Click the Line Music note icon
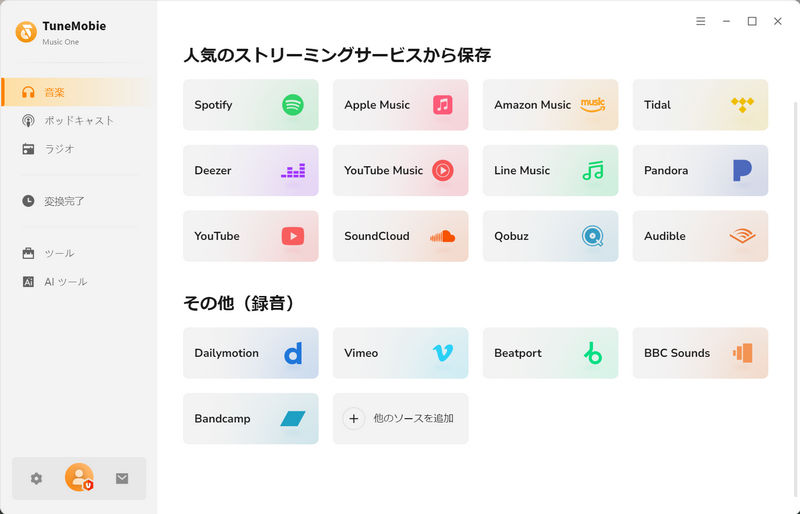800x514 pixels. [593, 170]
